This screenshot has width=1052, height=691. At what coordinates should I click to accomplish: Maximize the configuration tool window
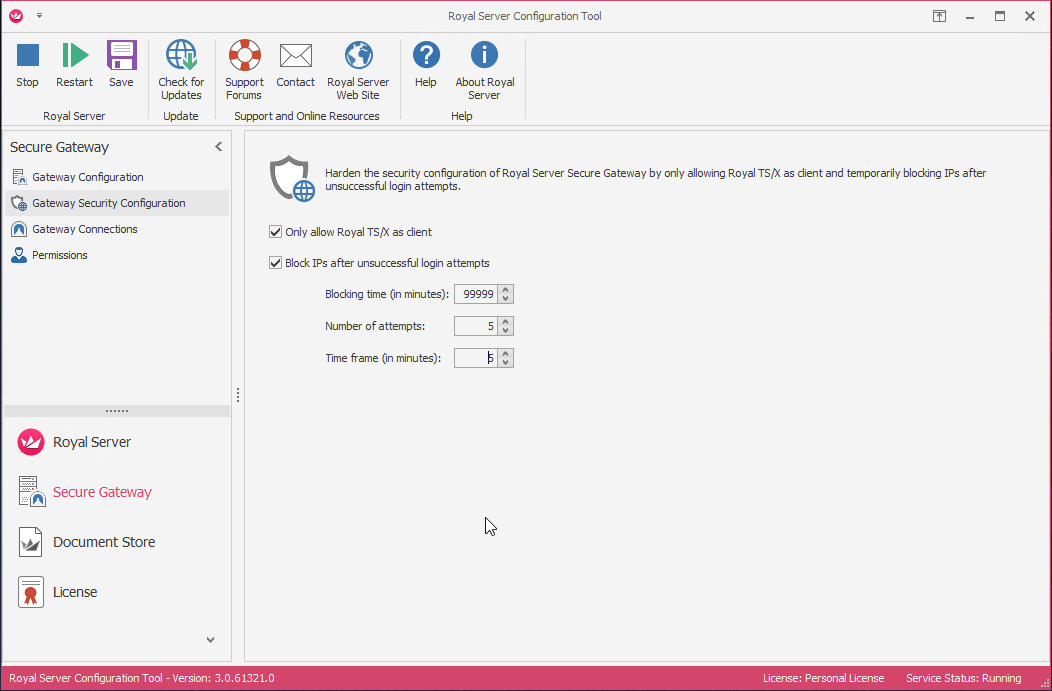point(1000,16)
